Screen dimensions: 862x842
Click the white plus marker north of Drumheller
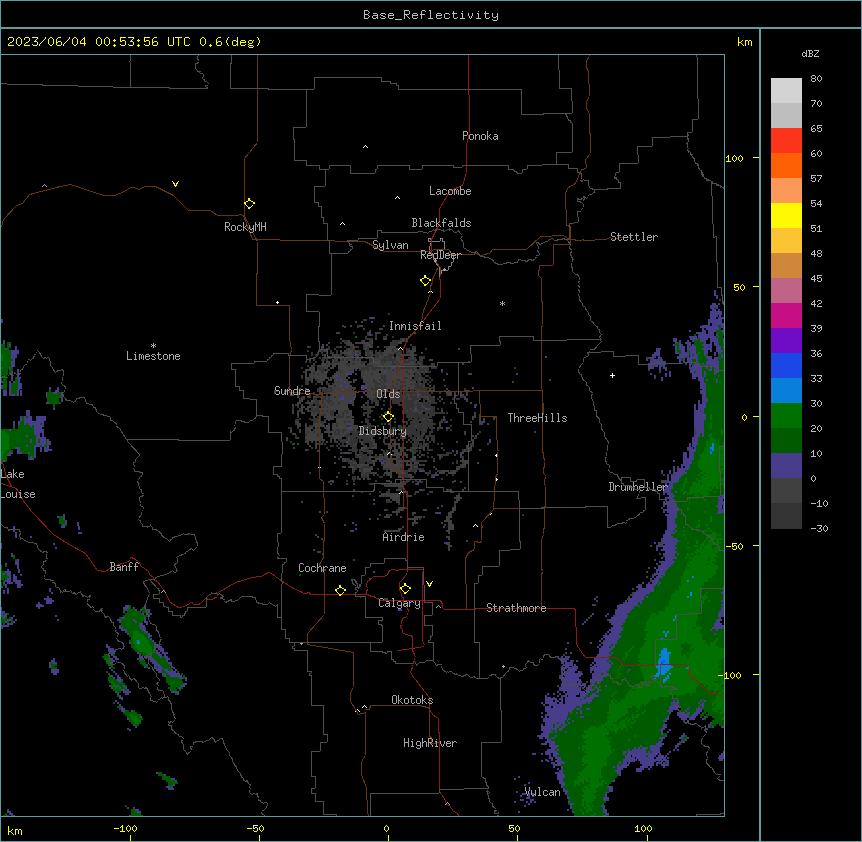point(612,375)
